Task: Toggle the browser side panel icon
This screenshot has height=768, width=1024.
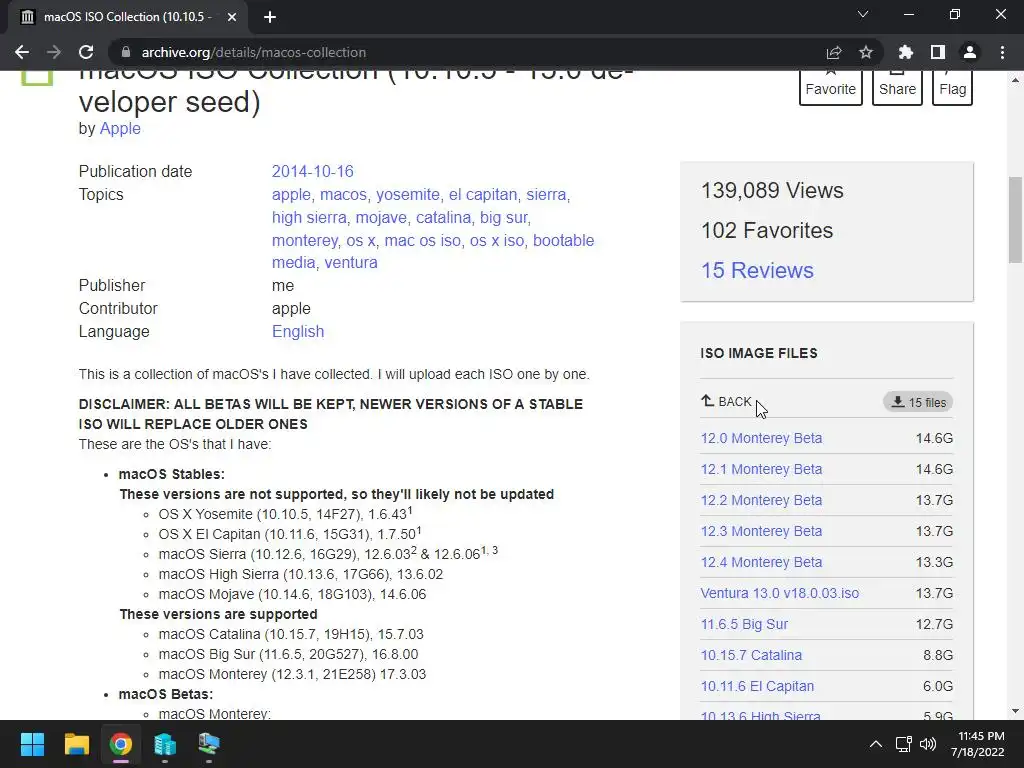Action: [x=938, y=52]
